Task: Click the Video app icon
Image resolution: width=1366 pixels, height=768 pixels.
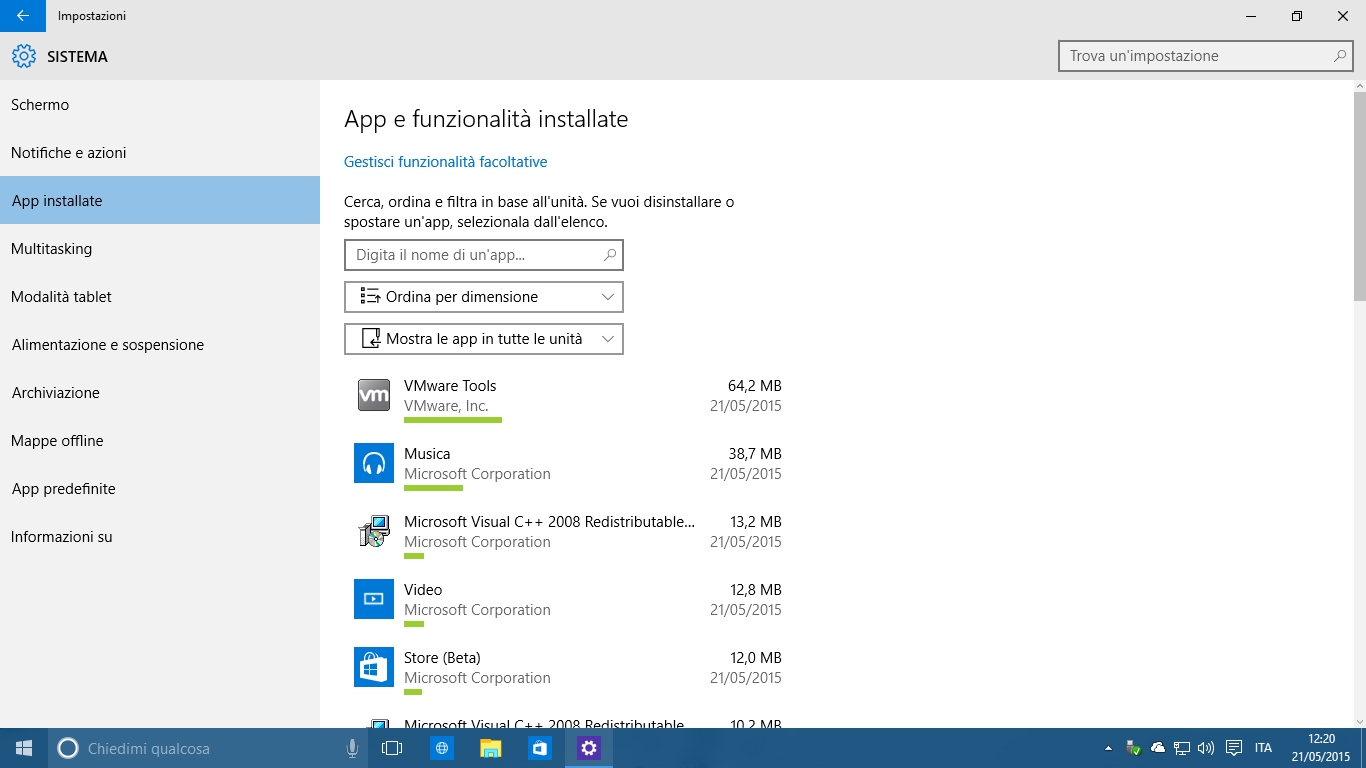Action: [374, 599]
